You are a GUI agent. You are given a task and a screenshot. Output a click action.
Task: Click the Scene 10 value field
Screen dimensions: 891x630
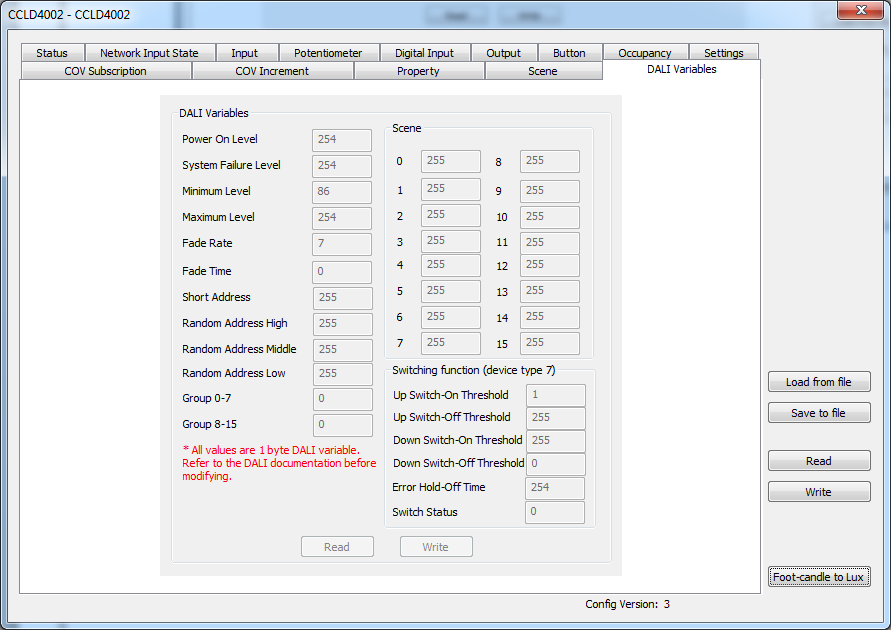tap(549, 217)
